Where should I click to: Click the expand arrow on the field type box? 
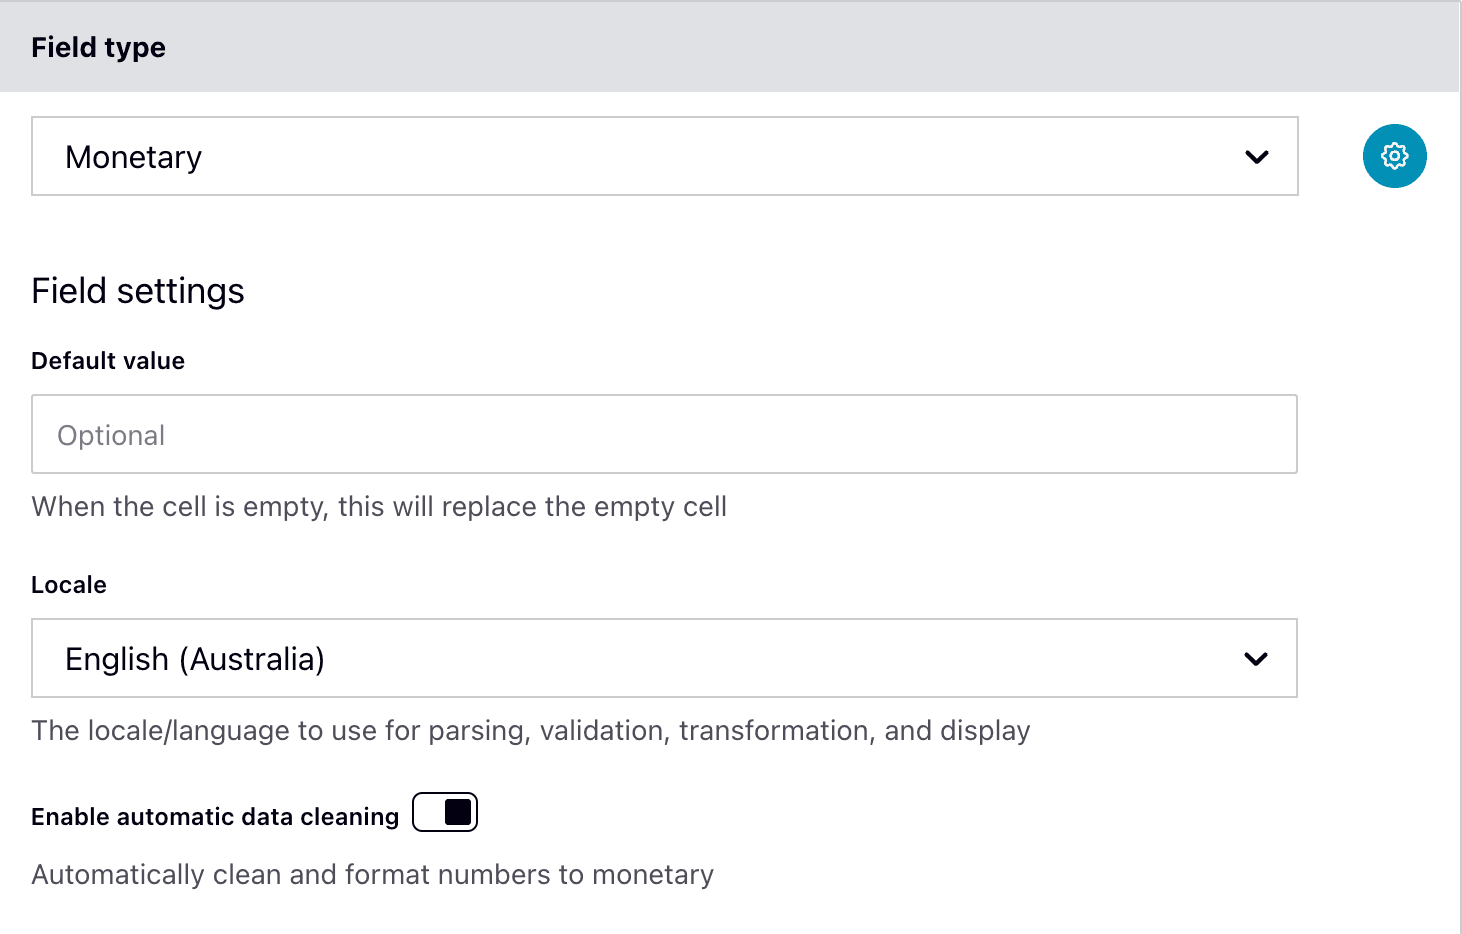pos(1256,157)
